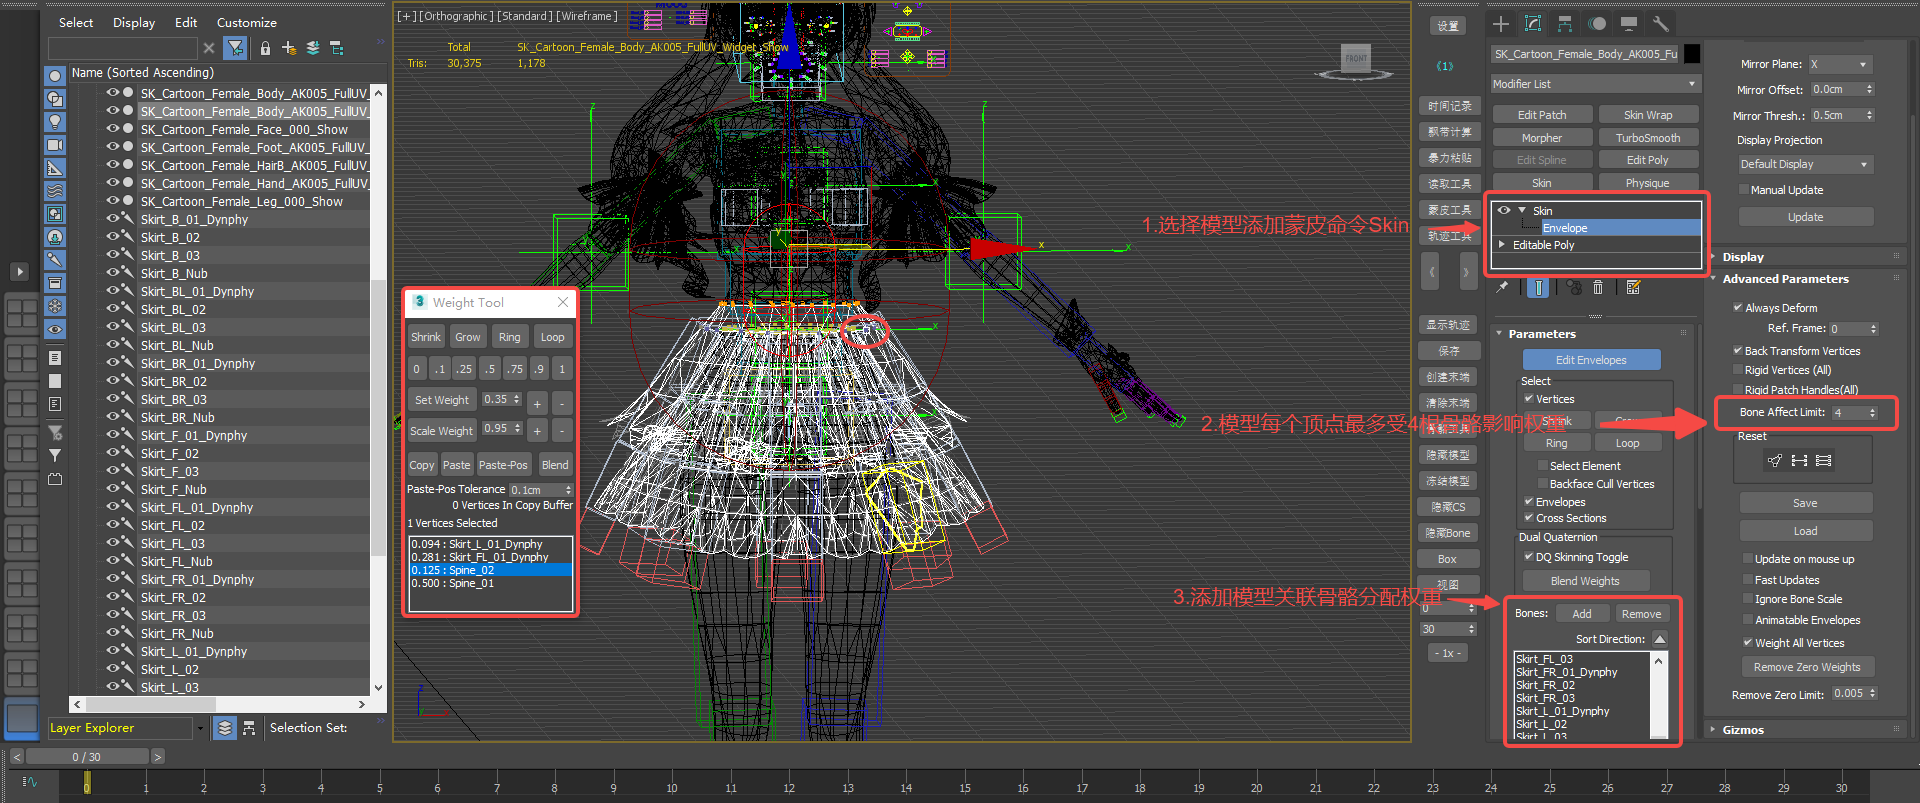Open the Customize menu in Scene Explorer
This screenshot has width=1920, height=803.
(247, 22)
